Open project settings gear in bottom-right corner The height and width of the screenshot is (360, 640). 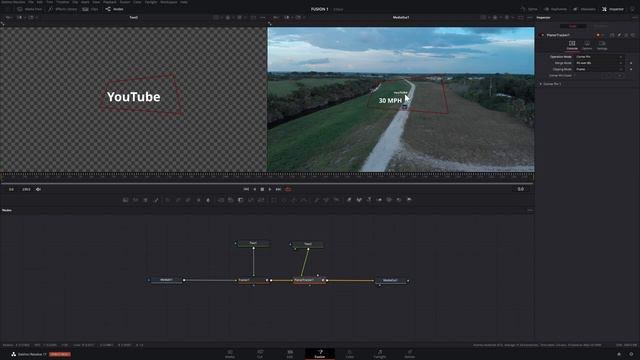tap(631, 354)
